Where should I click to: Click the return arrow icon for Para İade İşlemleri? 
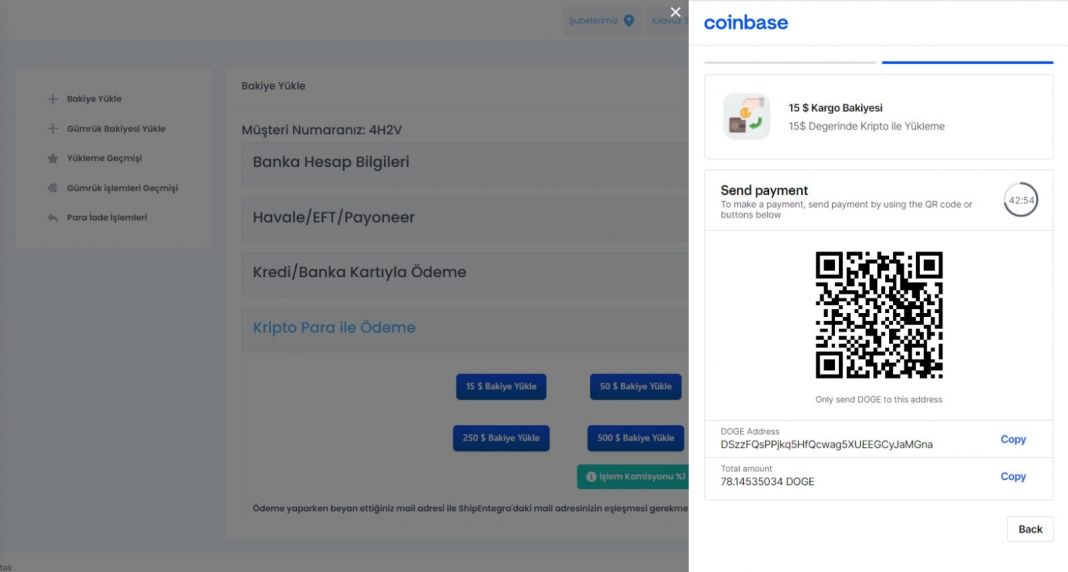52,218
